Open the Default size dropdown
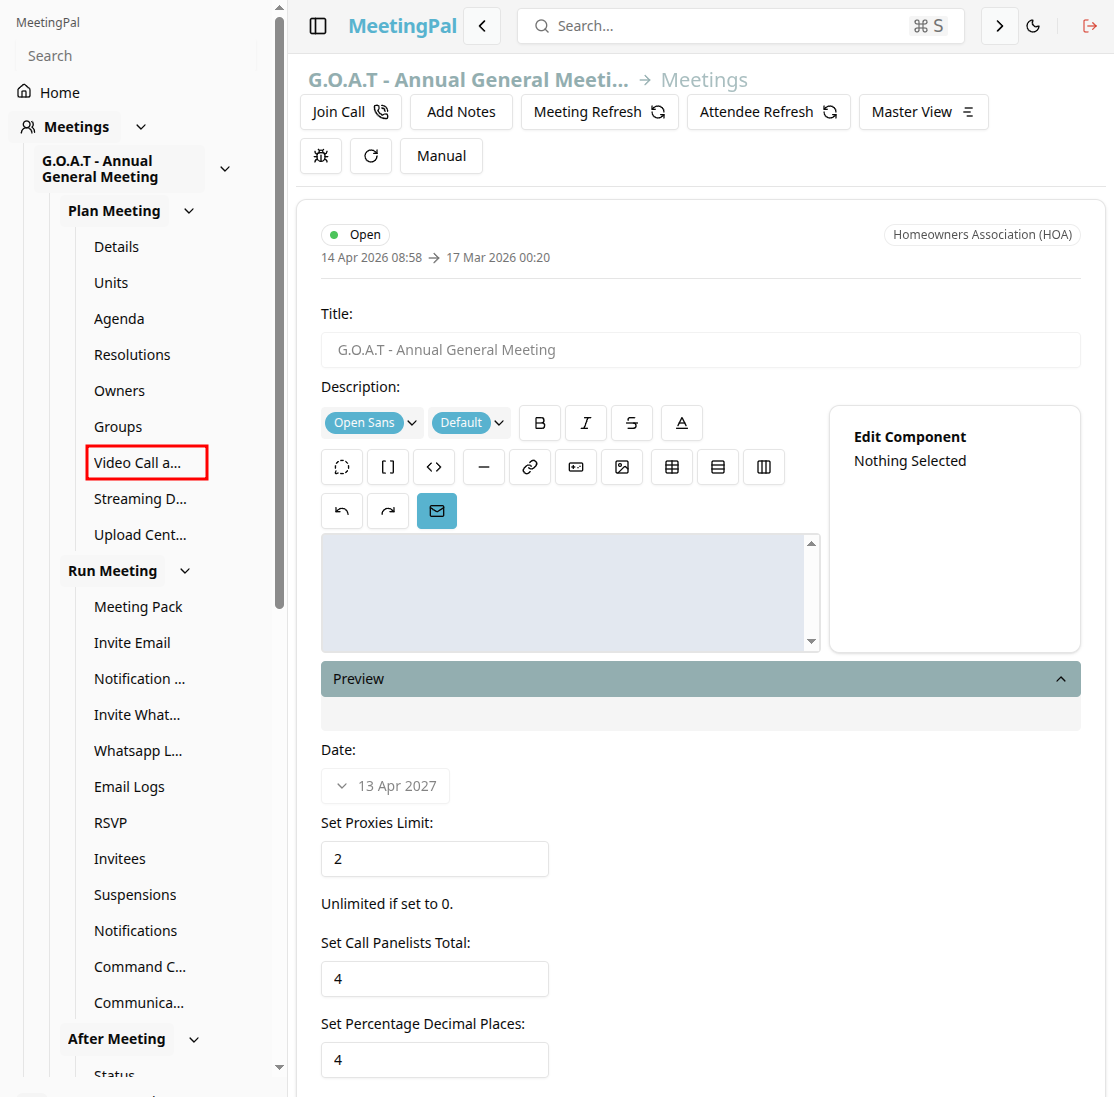The height and width of the screenshot is (1097, 1114). tap(469, 423)
